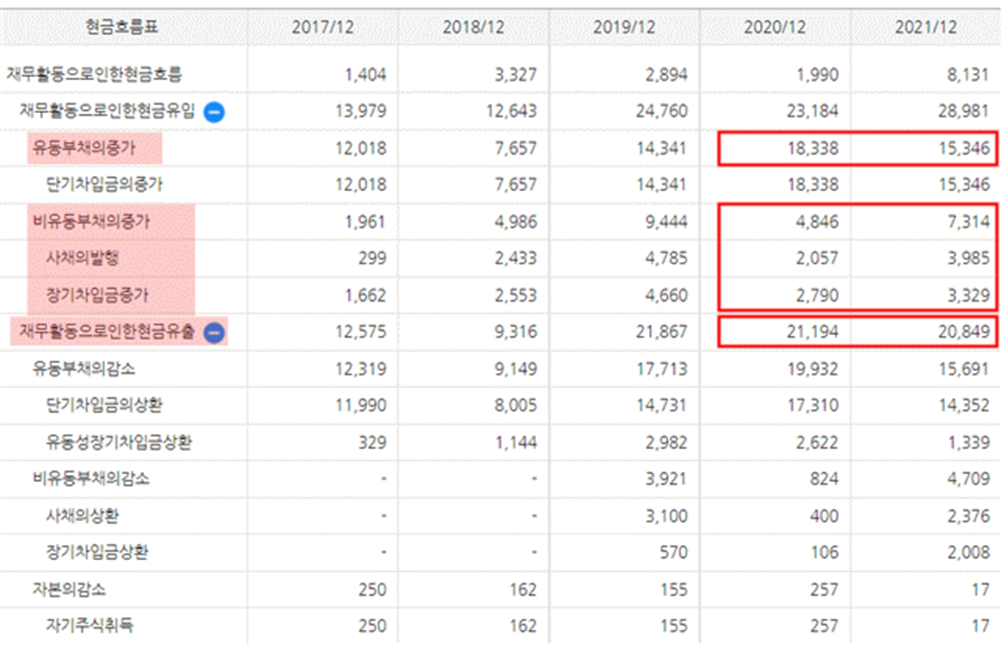Click the value 15,691 in 유동부채의감소 row
Screen dimensions: 1004x652
(964, 370)
